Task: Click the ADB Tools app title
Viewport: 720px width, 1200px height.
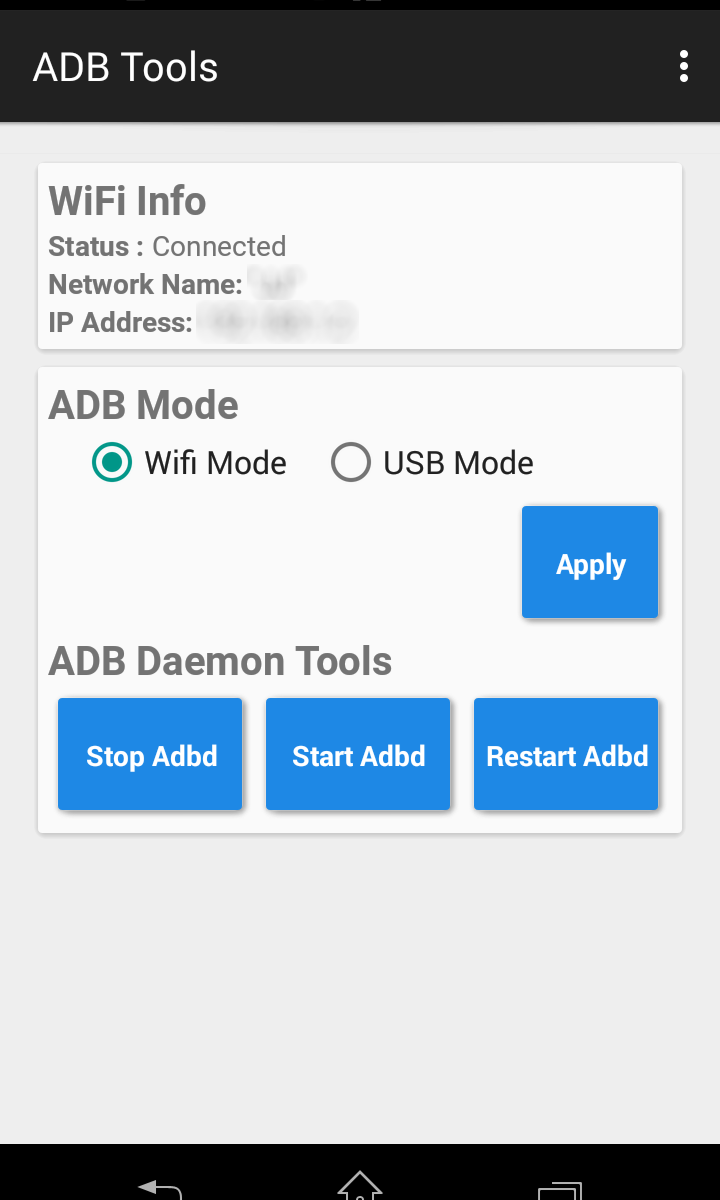Action: pyautogui.click(x=125, y=67)
